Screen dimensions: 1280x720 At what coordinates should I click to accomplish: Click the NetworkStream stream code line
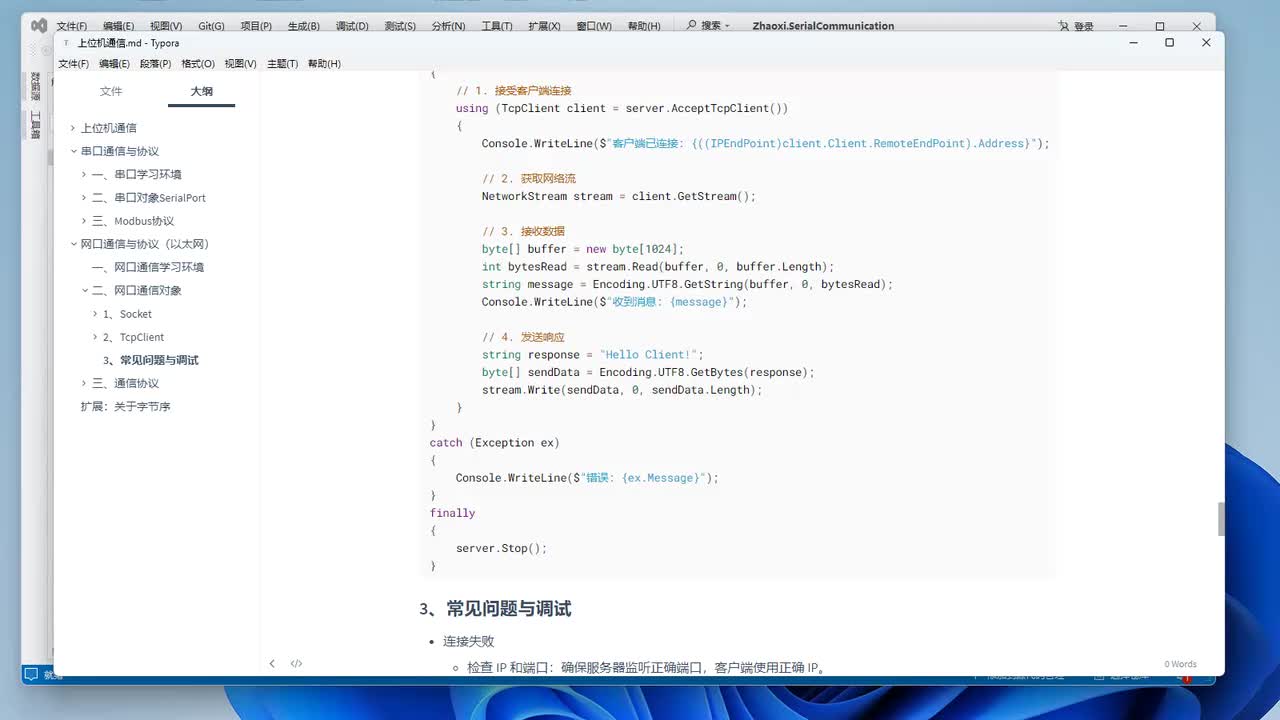619,196
